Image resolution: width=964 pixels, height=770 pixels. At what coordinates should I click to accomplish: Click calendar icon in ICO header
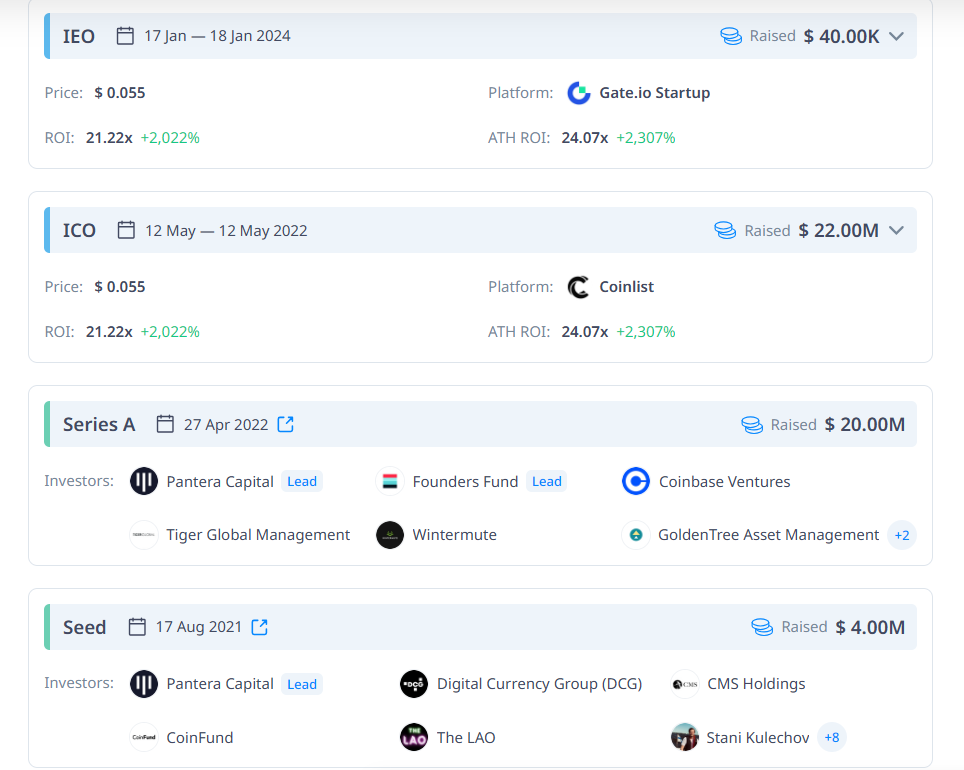pyautogui.click(x=126, y=230)
